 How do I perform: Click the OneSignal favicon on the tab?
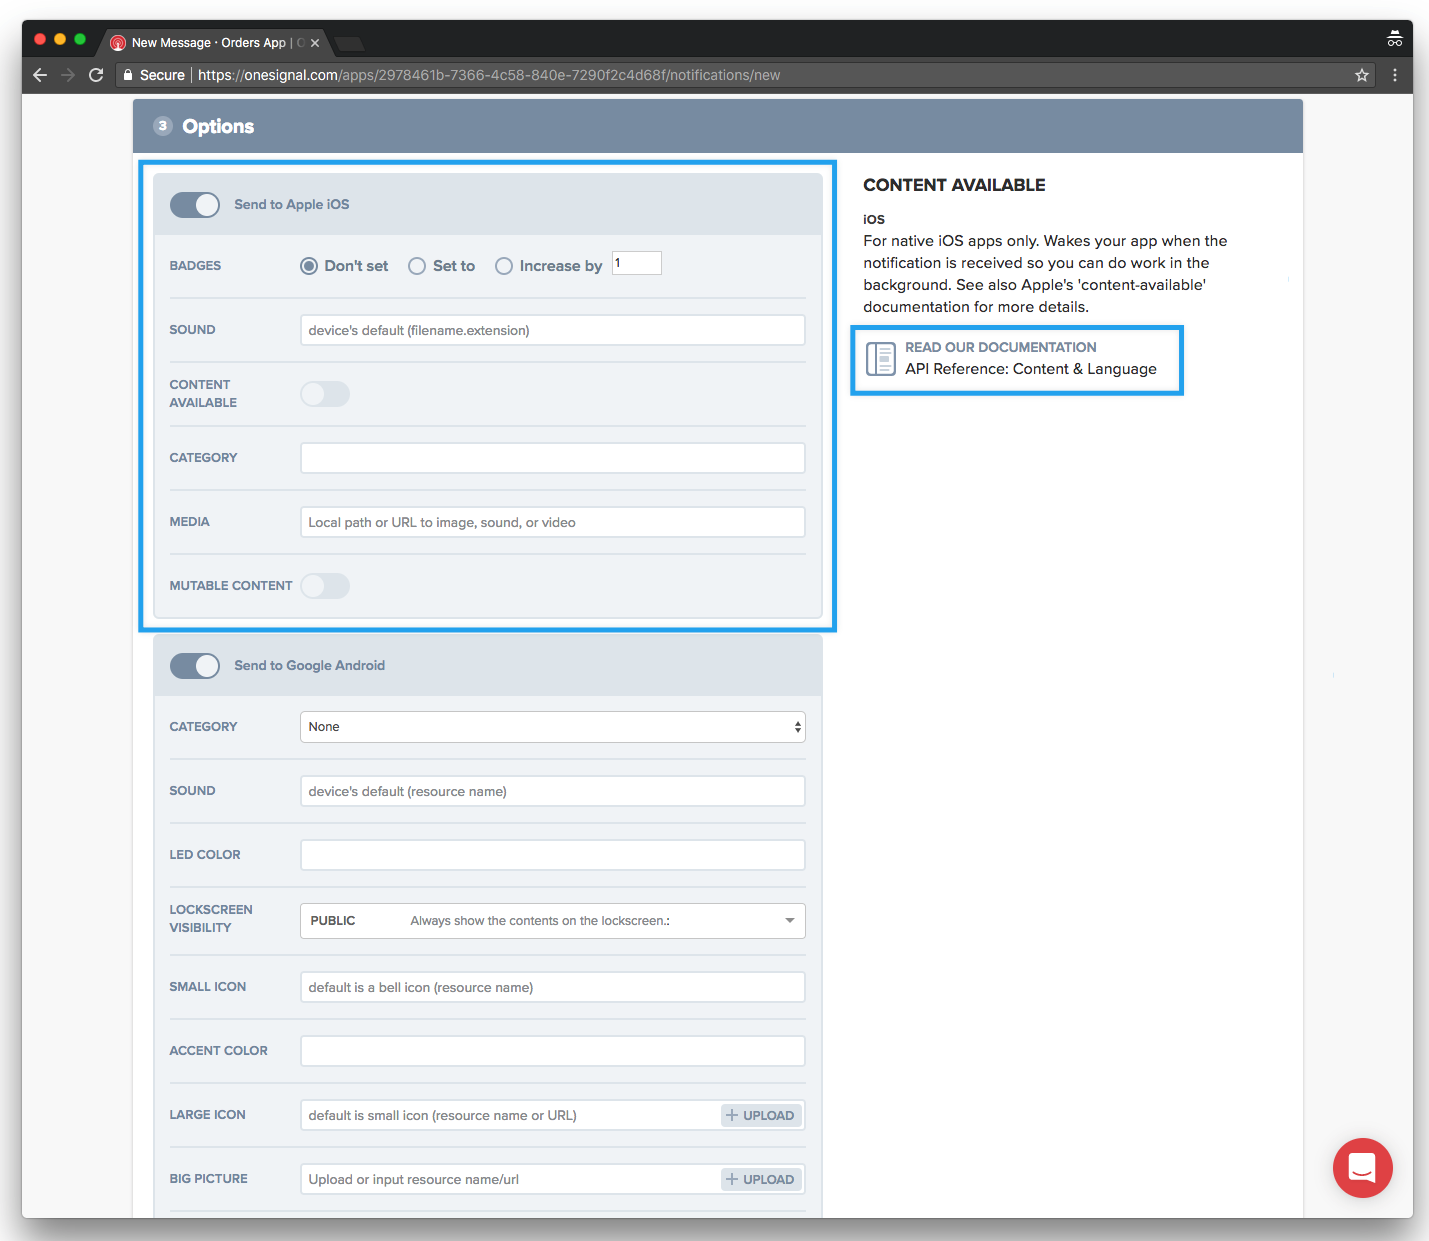click(x=118, y=43)
